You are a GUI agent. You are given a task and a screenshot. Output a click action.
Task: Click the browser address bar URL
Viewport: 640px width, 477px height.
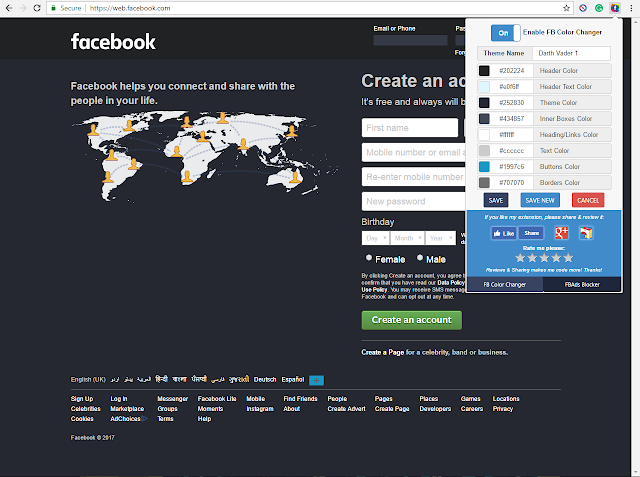tap(130, 8)
